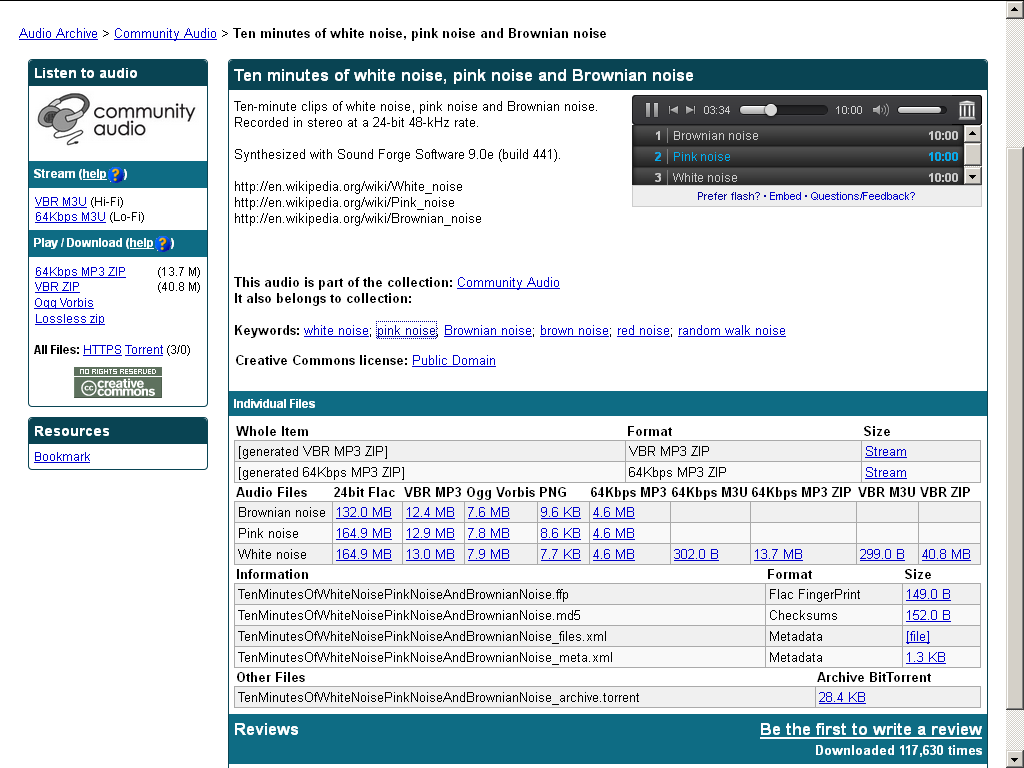
Task: Open the Public Domain license link
Action: (454, 360)
